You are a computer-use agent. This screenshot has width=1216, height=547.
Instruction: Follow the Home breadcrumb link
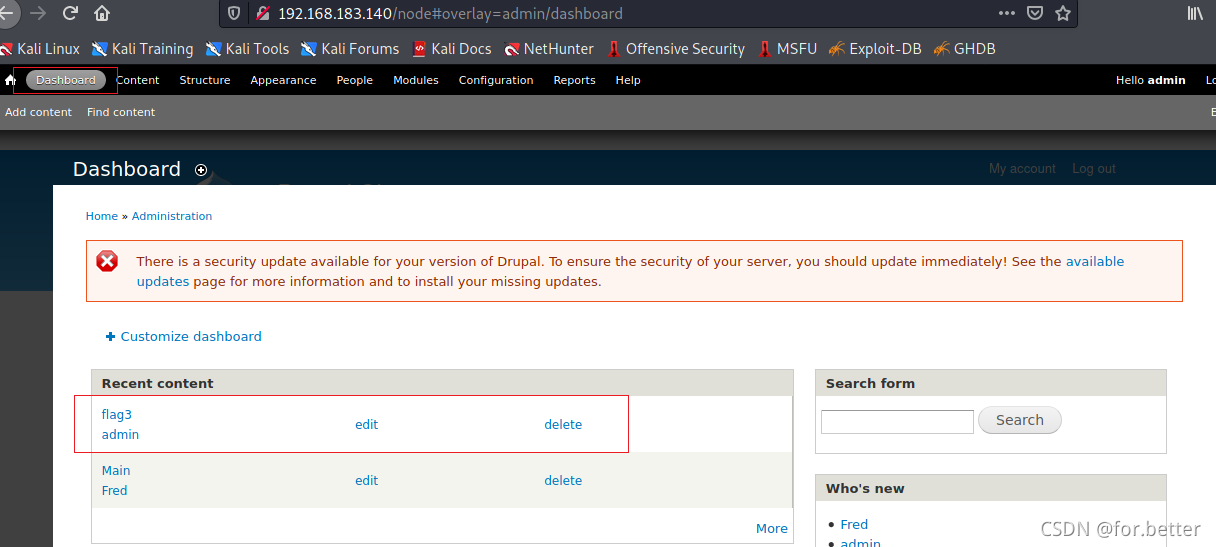(102, 216)
